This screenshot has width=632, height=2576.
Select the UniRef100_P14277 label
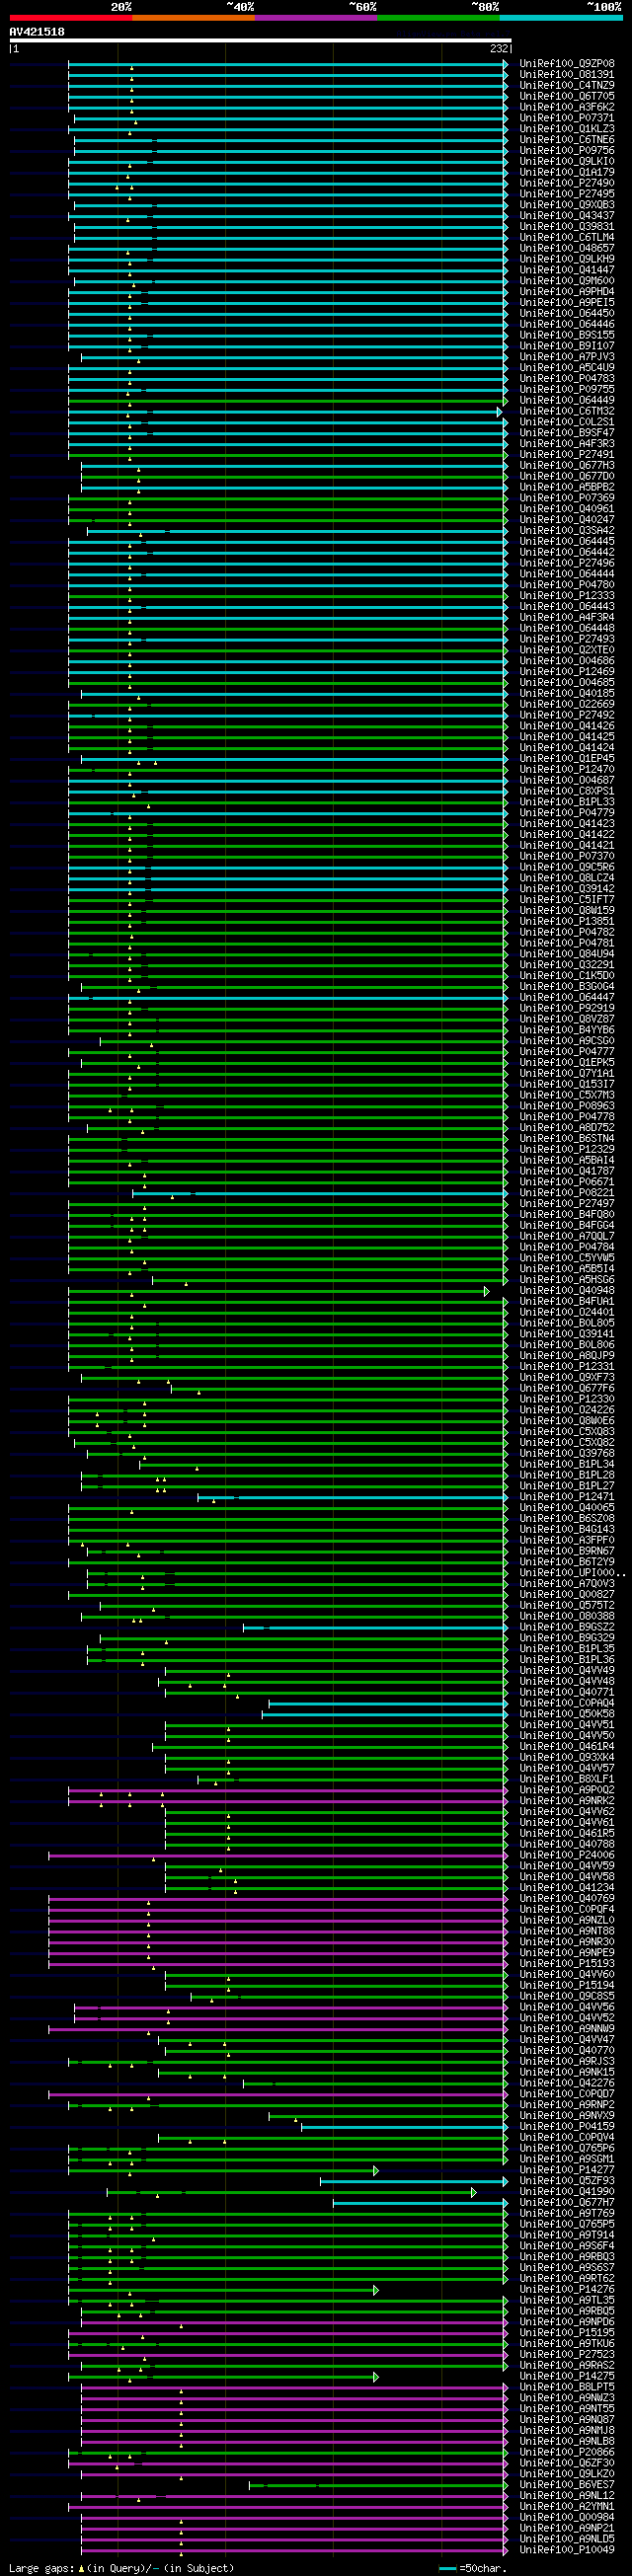[567, 2170]
